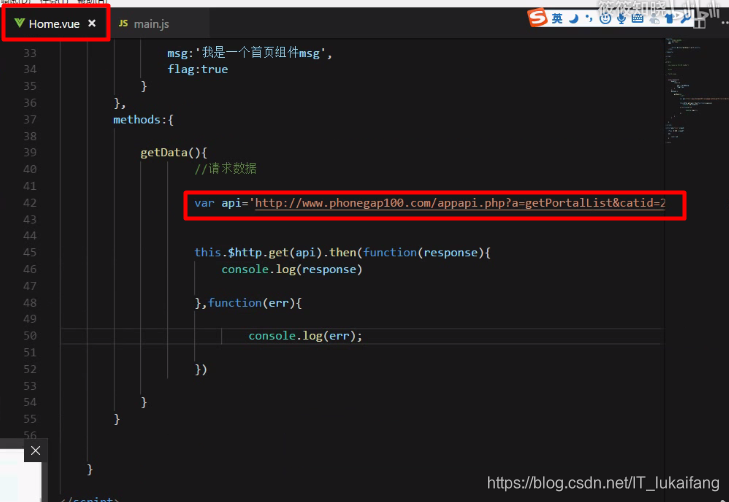The image size is (729, 502).
Task: Open the Sogou emoji smiley panel
Action: [x=605, y=19]
